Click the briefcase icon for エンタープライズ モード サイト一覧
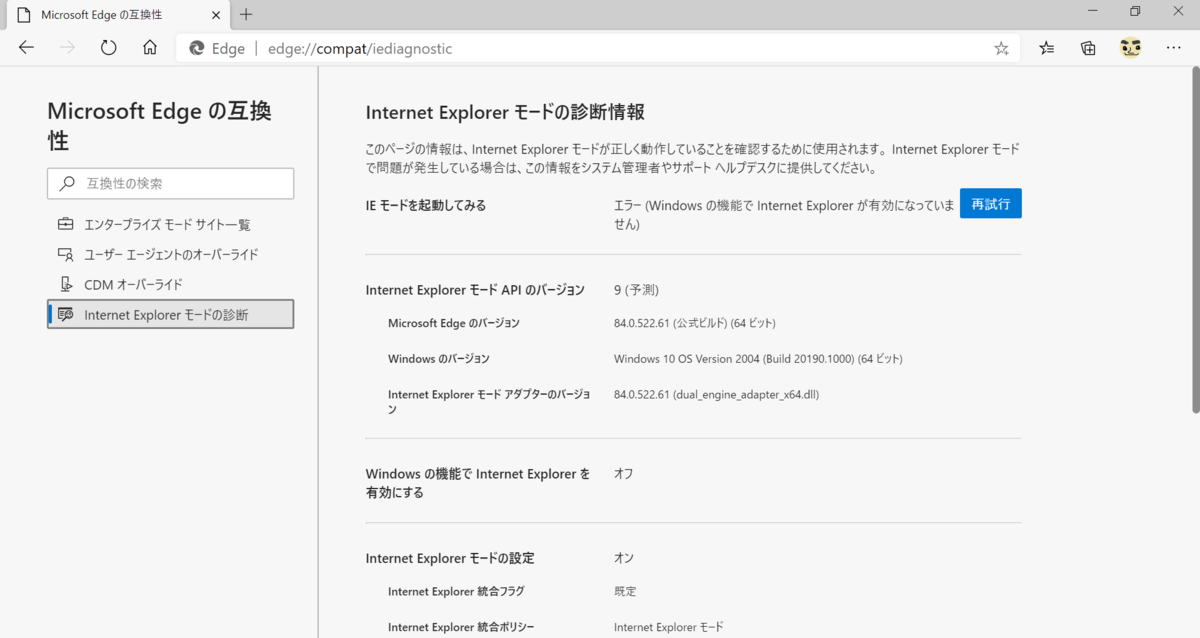 pyautogui.click(x=66, y=225)
